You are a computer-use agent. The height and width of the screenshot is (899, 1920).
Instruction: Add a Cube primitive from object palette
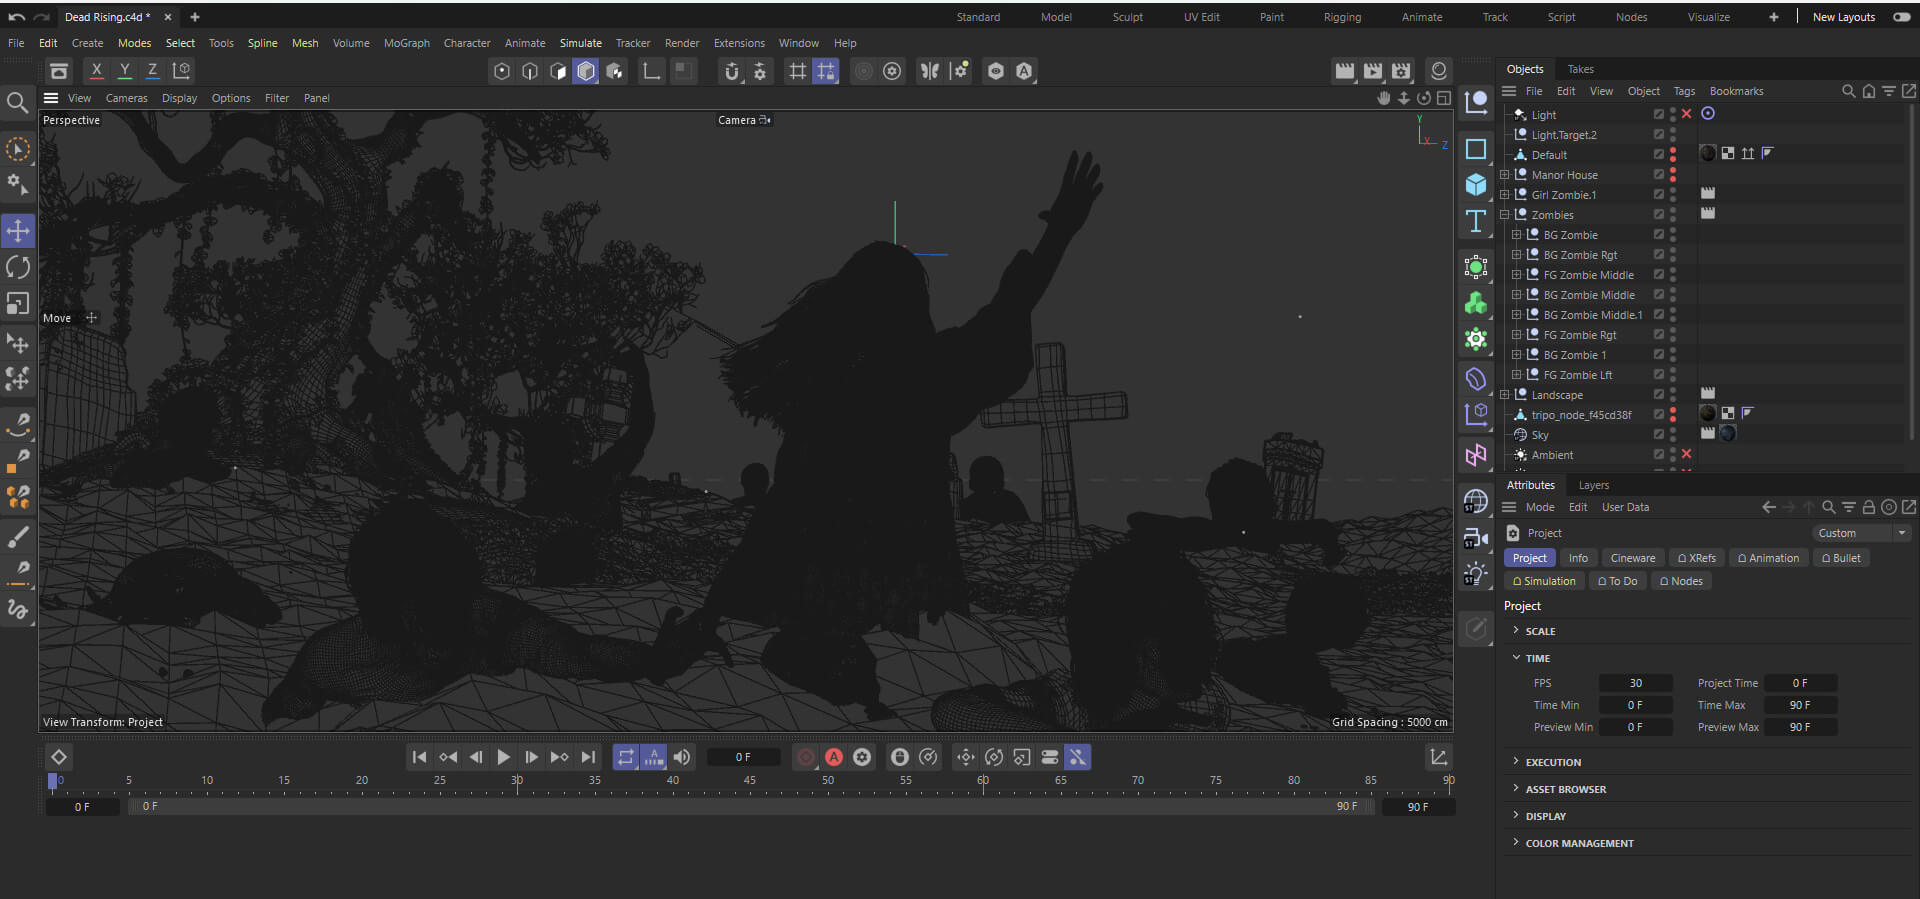click(x=1476, y=185)
